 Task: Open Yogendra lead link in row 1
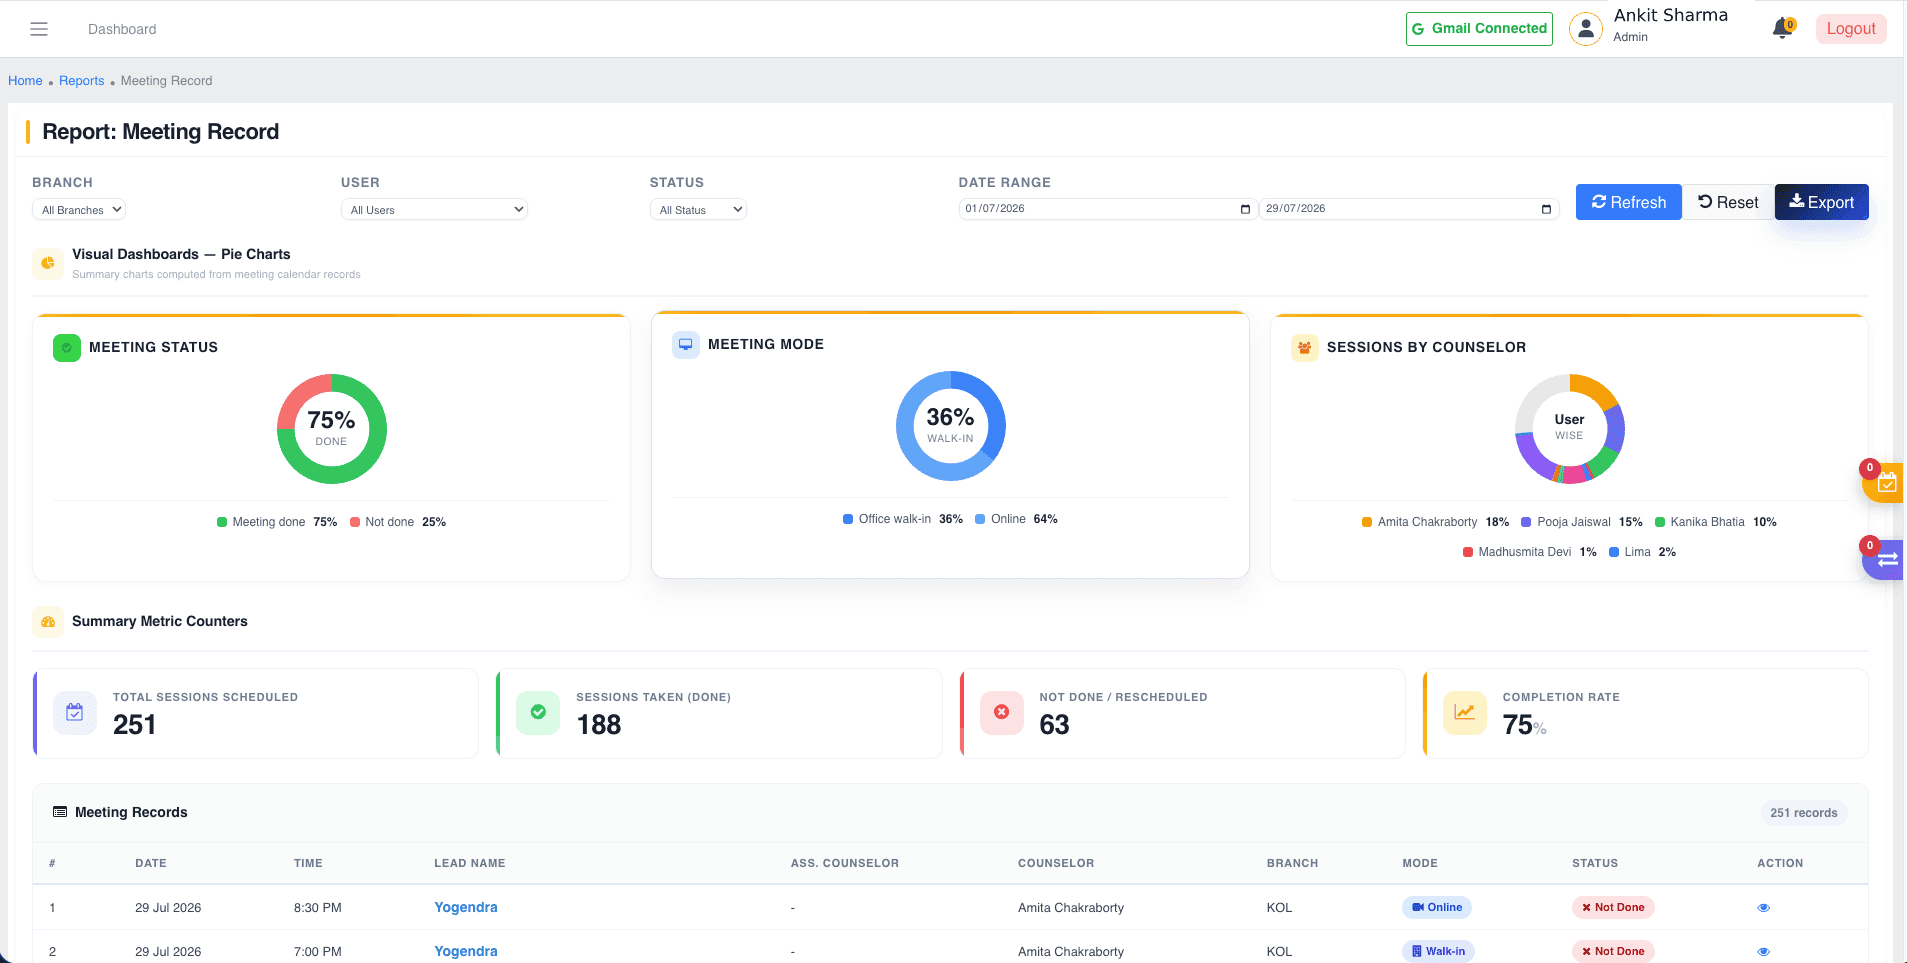(466, 908)
